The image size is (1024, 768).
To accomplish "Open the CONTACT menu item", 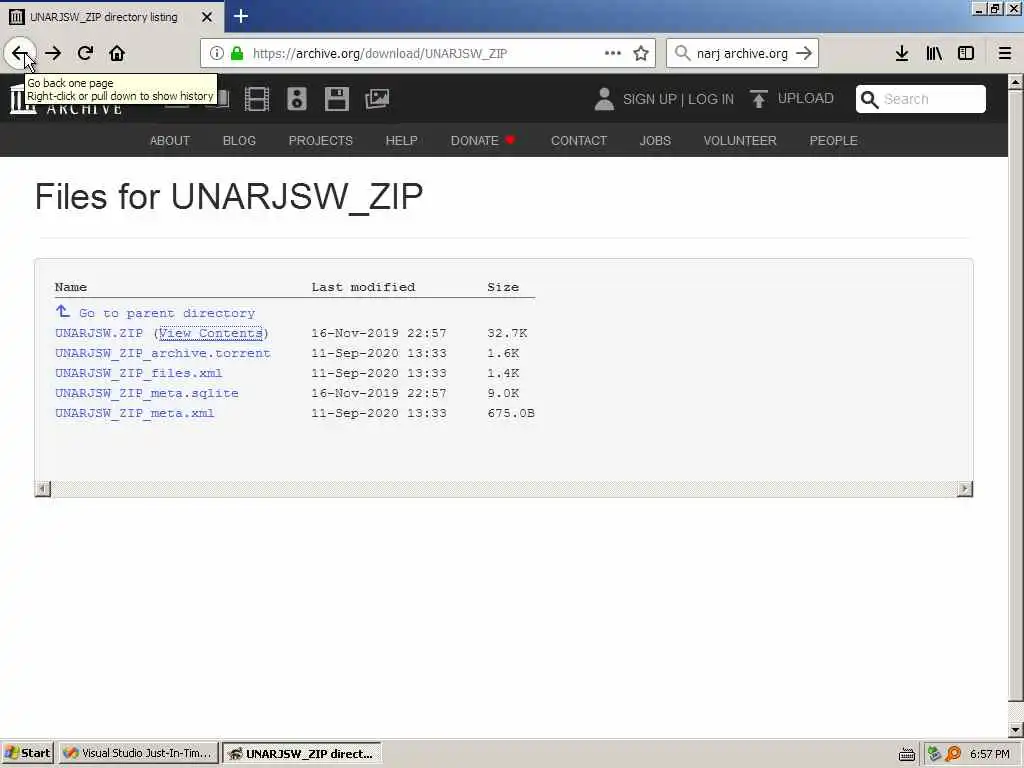I will click(x=579, y=140).
